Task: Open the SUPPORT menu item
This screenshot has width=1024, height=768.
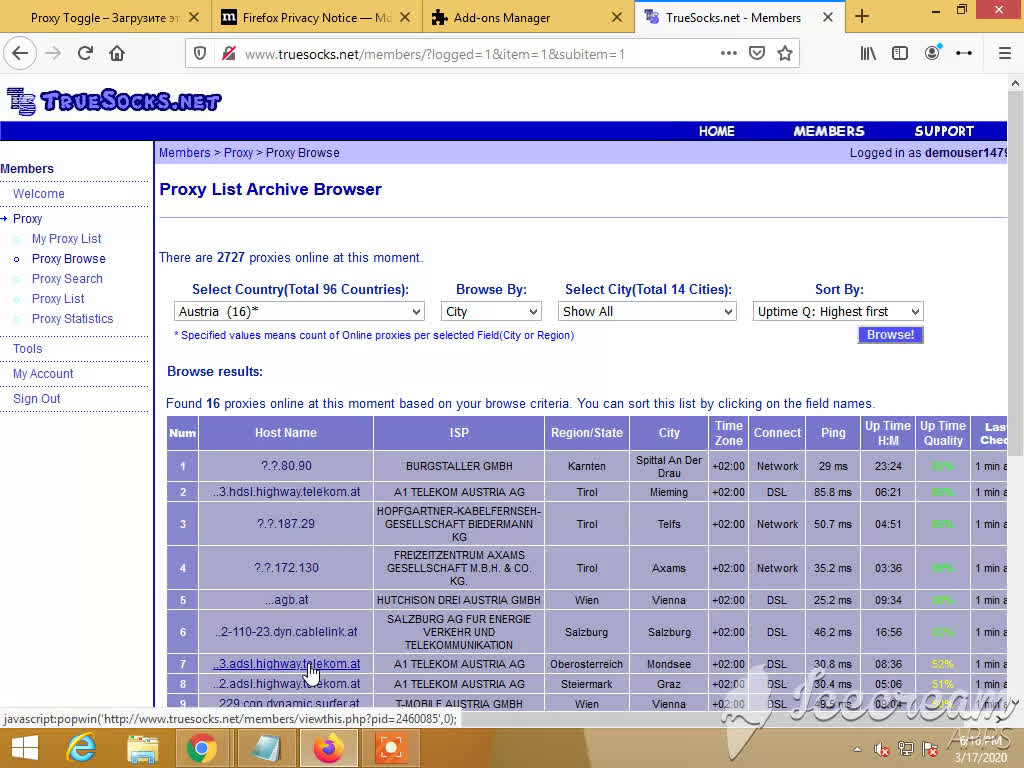Action: [944, 131]
